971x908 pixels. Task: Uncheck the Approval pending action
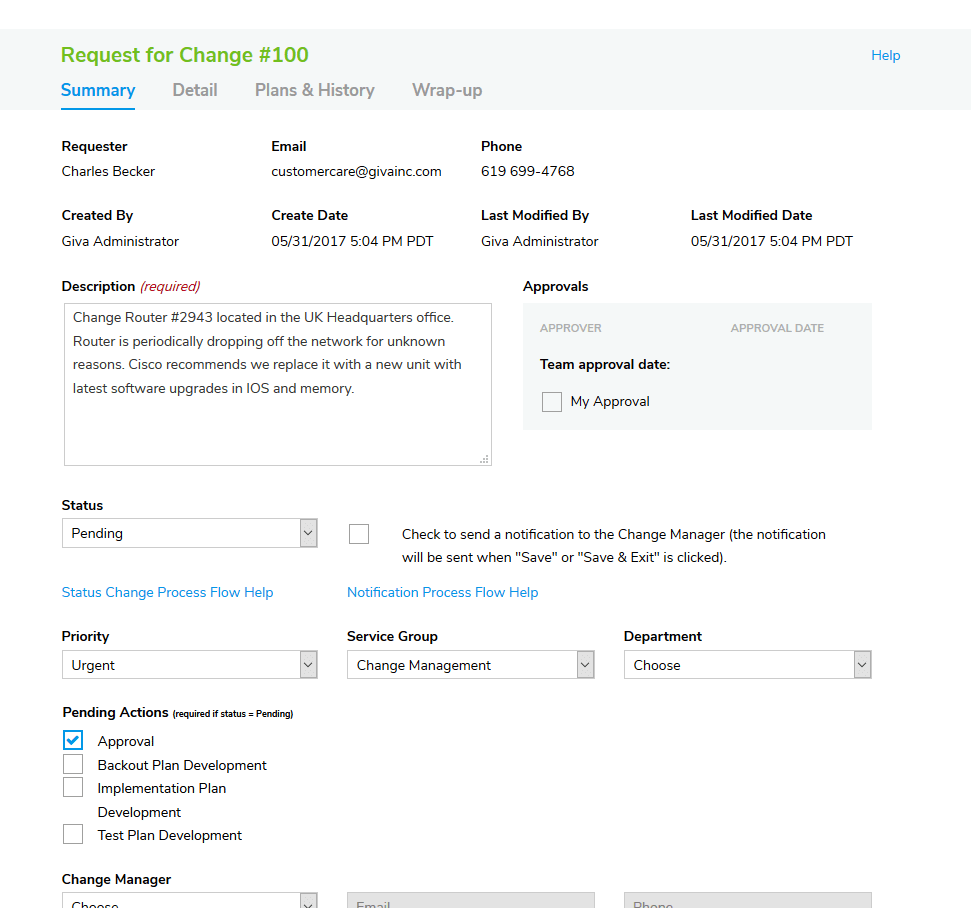[72, 740]
